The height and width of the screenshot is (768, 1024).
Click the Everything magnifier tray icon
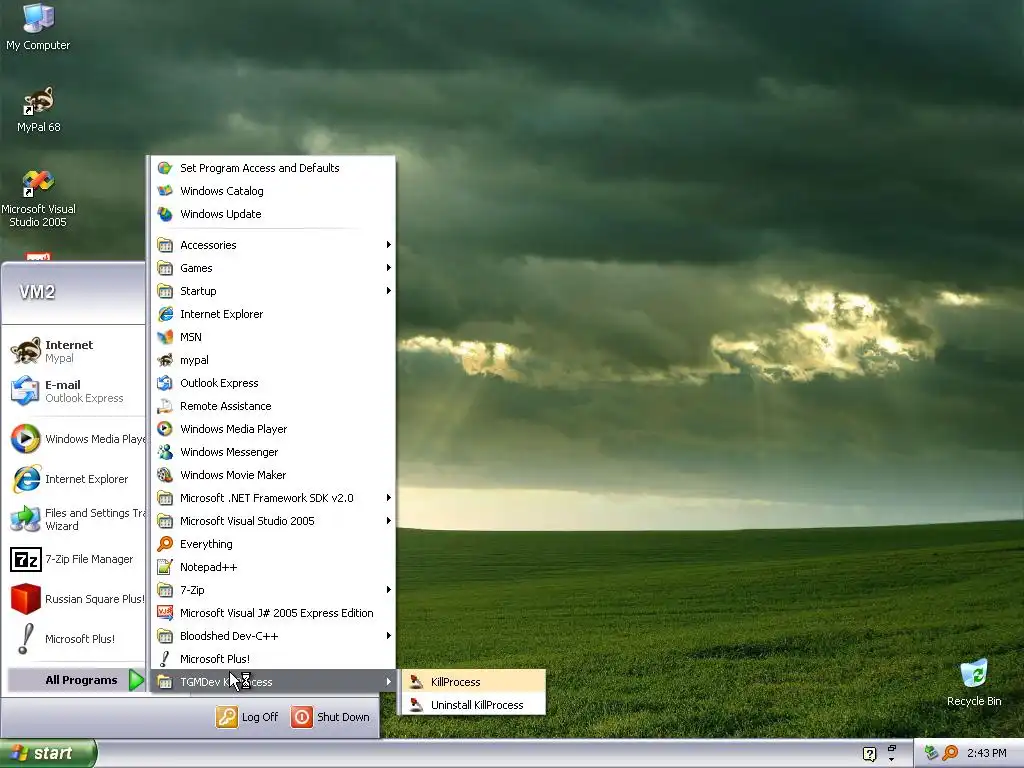(x=950, y=753)
